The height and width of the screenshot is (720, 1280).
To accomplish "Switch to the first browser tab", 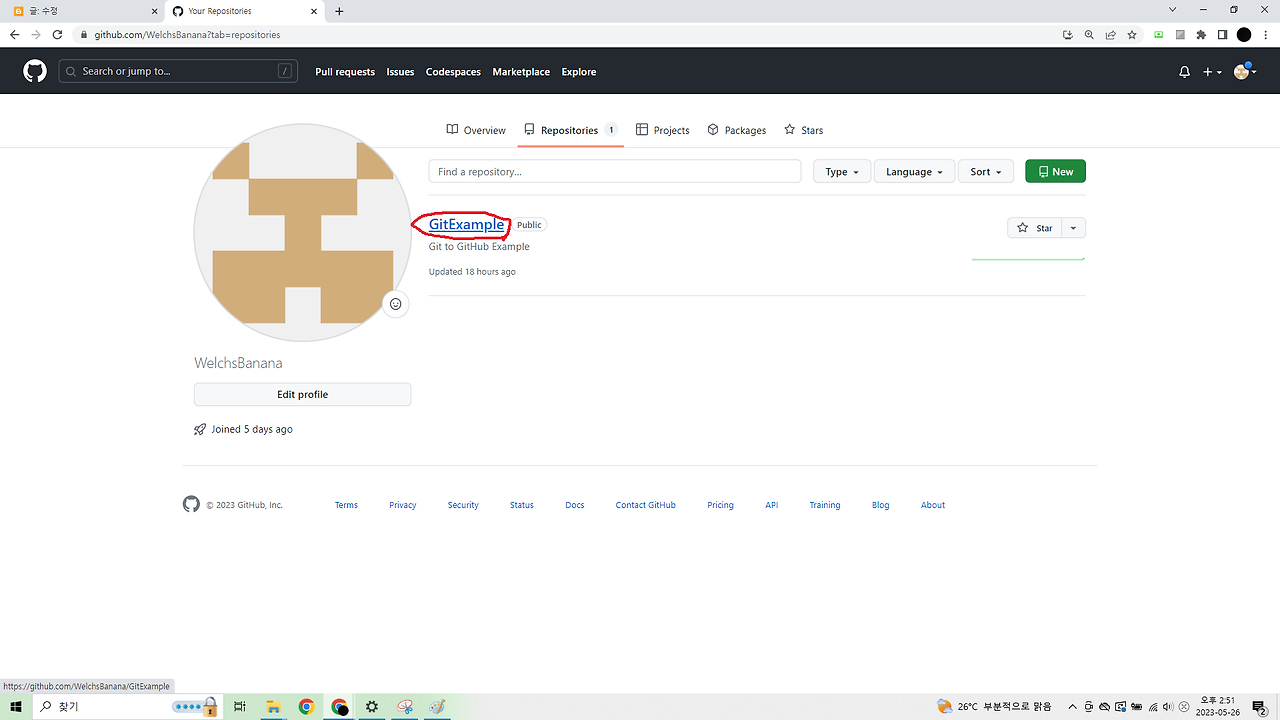I will [x=82, y=11].
